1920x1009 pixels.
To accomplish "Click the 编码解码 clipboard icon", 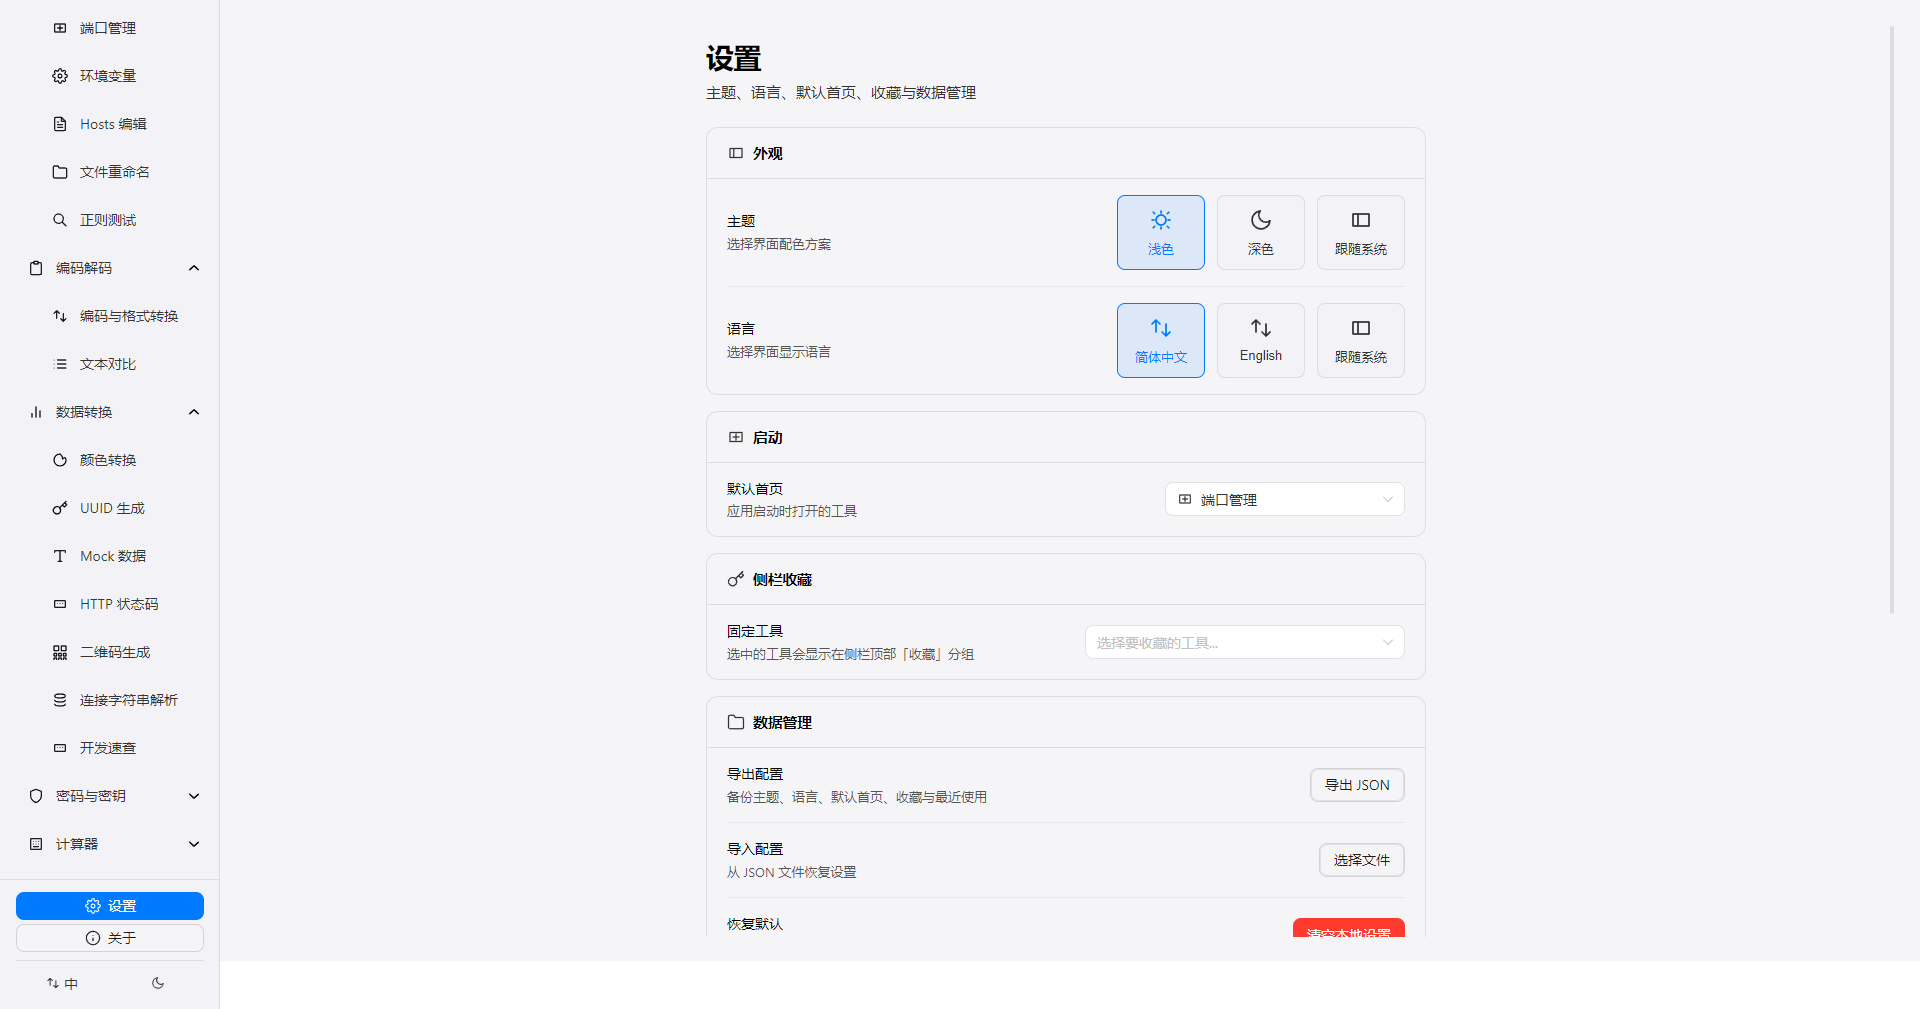I will pyautogui.click(x=36, y=268).
